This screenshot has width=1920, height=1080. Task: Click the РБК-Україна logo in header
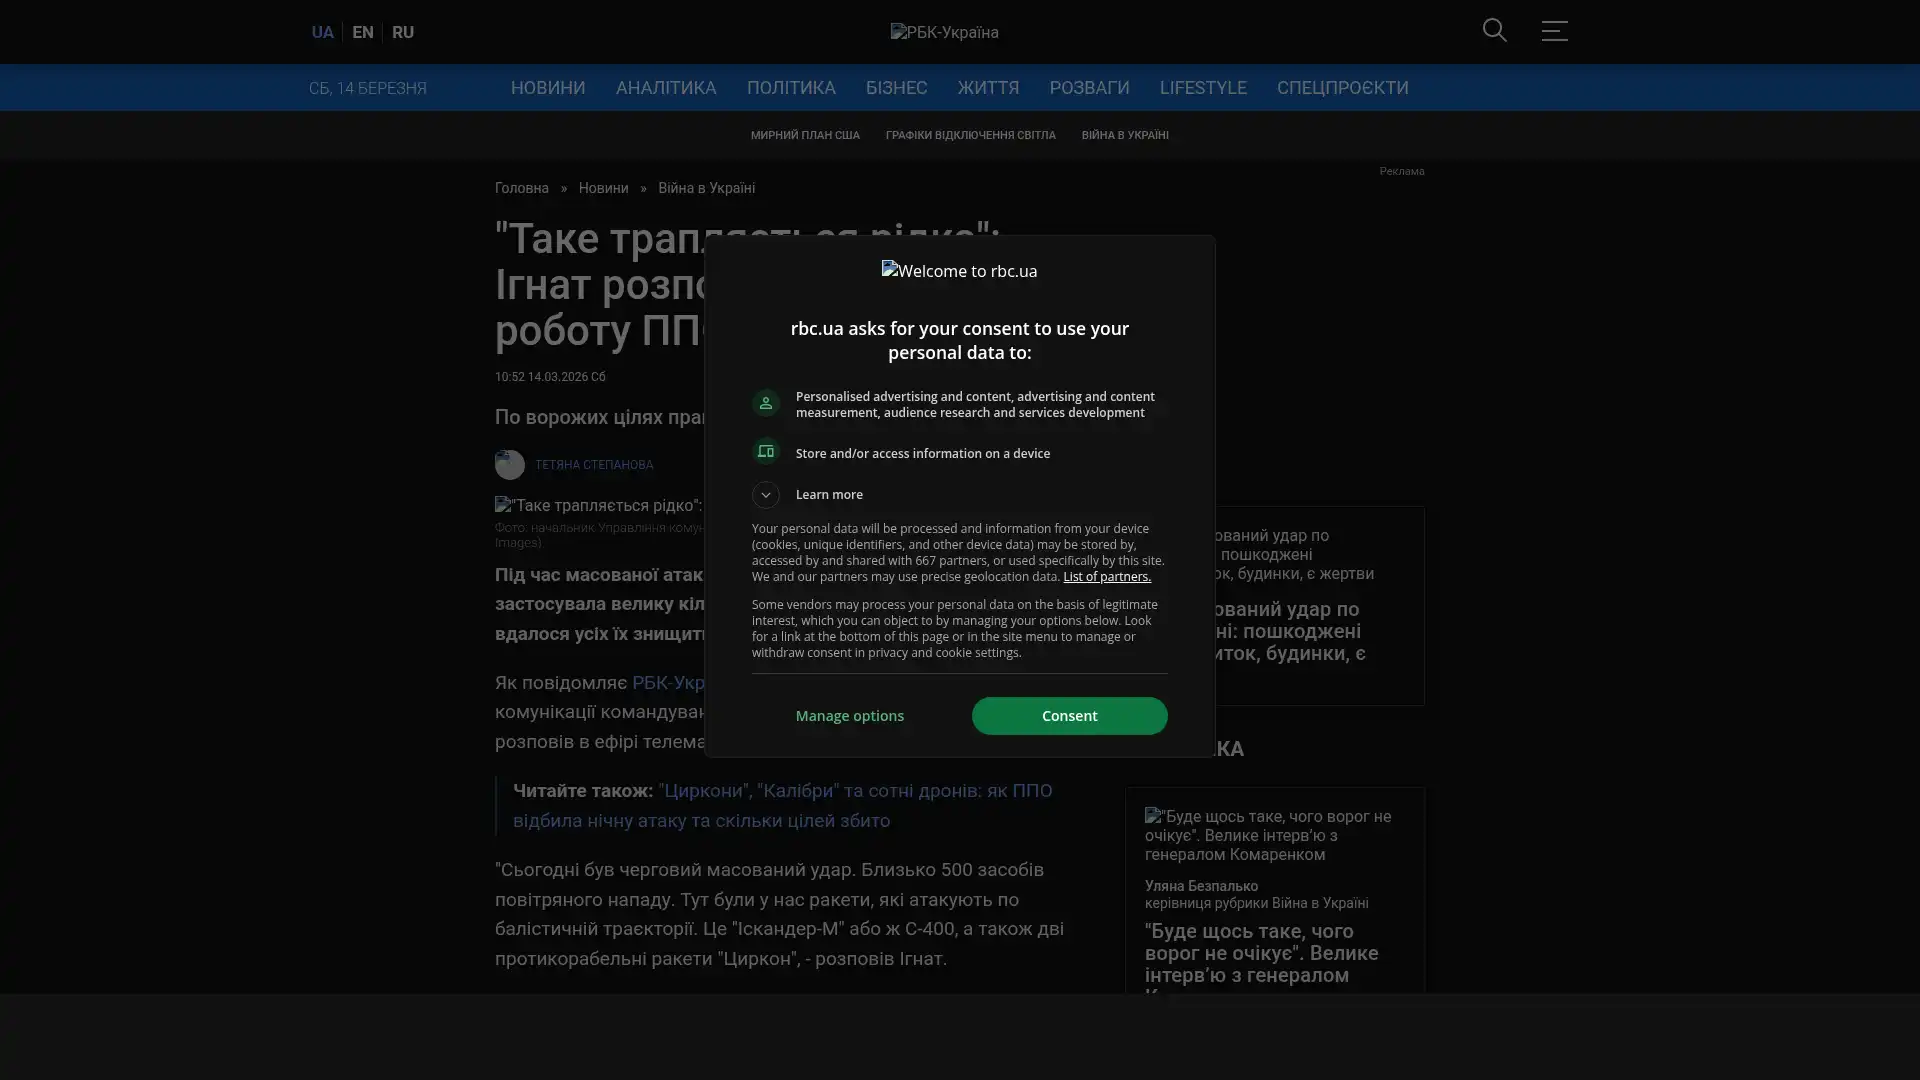(x=944, y=32)
